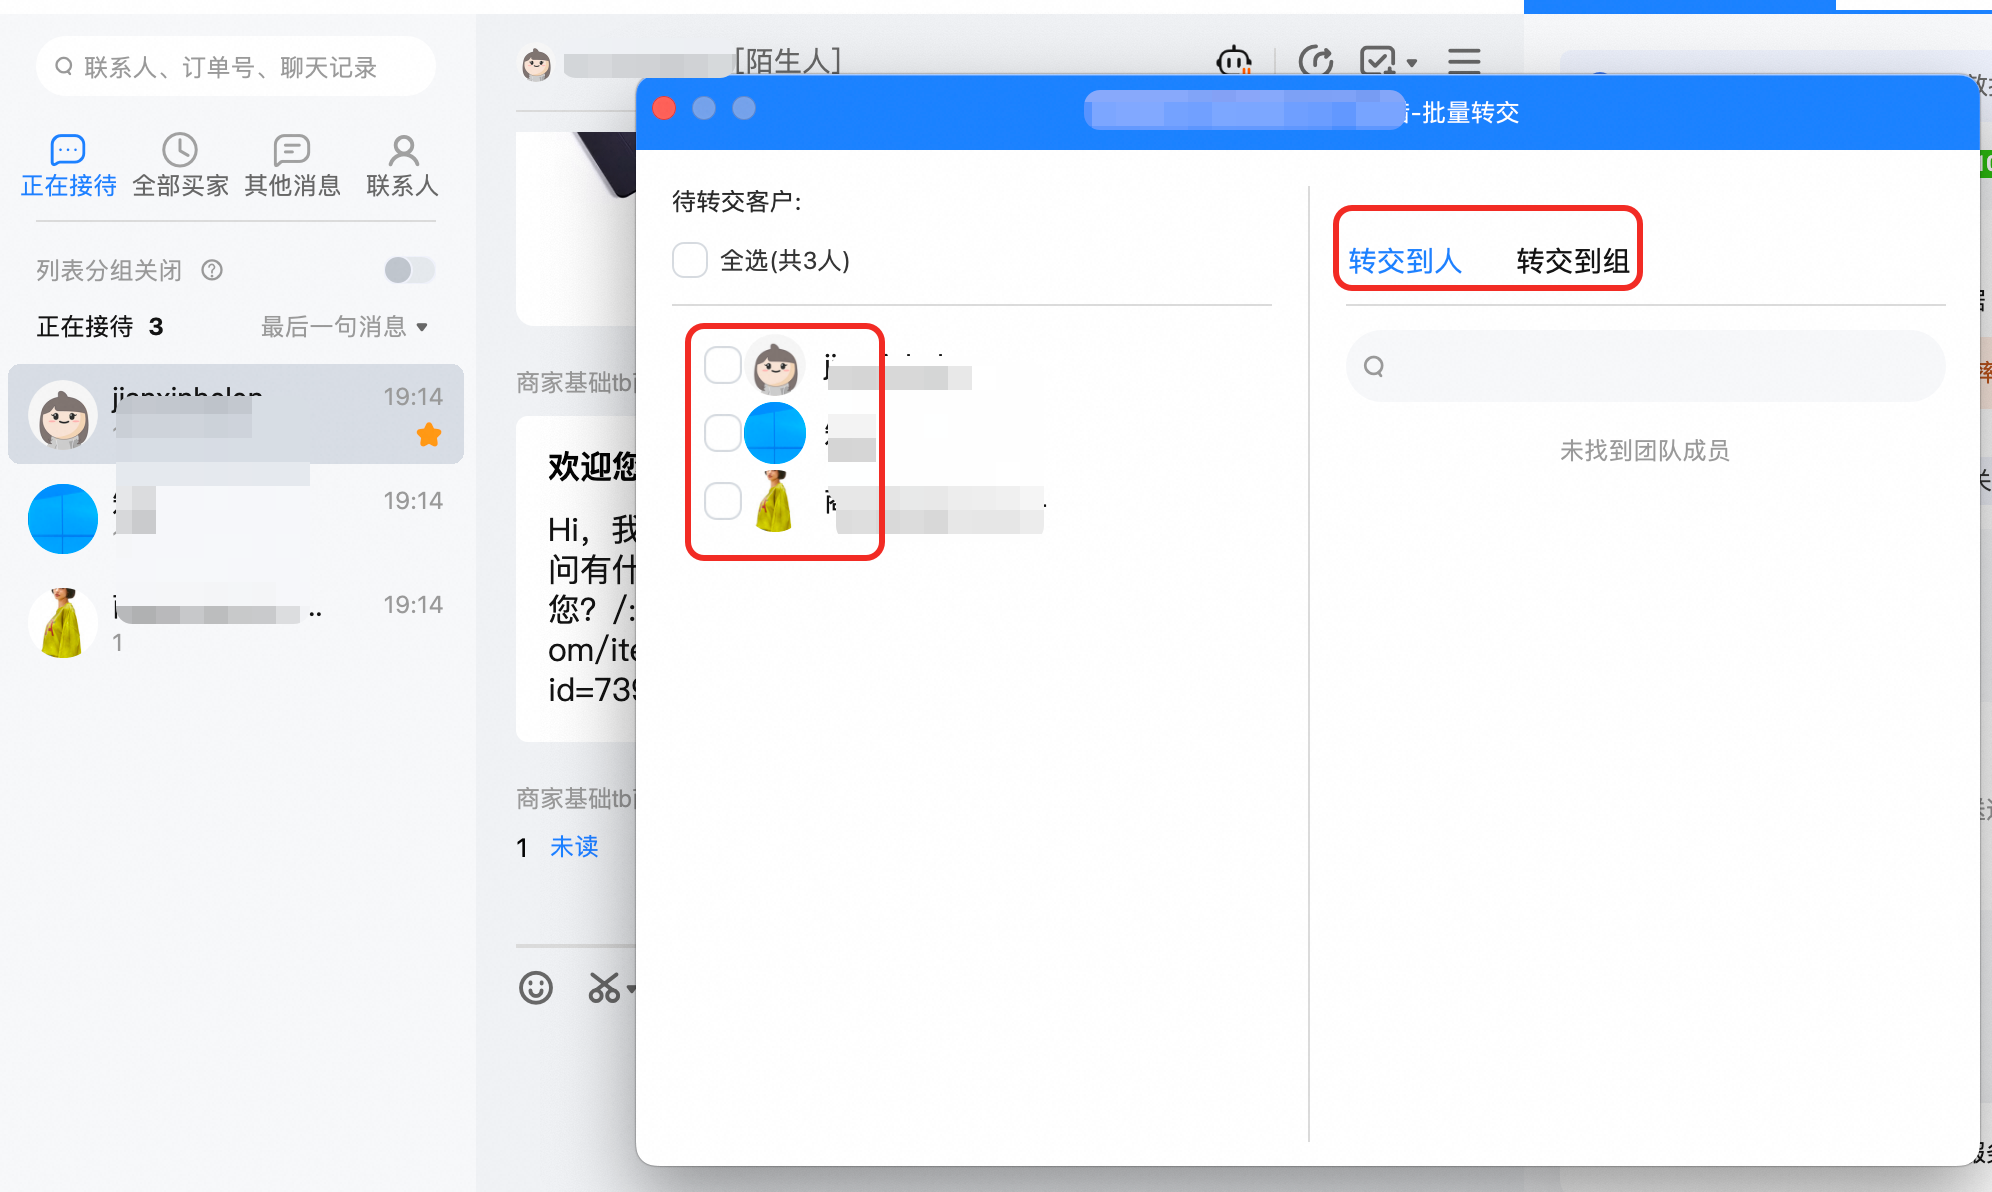Switch to 转交到组 tab
The width and height of the screenshot is (1992, 1192).
(1573, 261)
